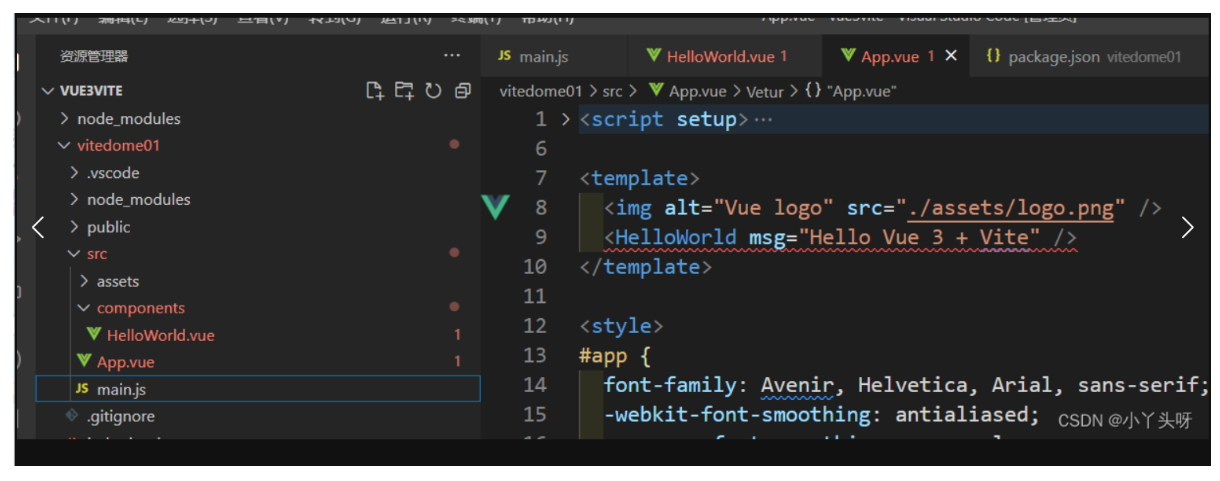Screen dimensions: 1220x481
Task: Switch to the App.vue editor tab
Action: [888, 57]
